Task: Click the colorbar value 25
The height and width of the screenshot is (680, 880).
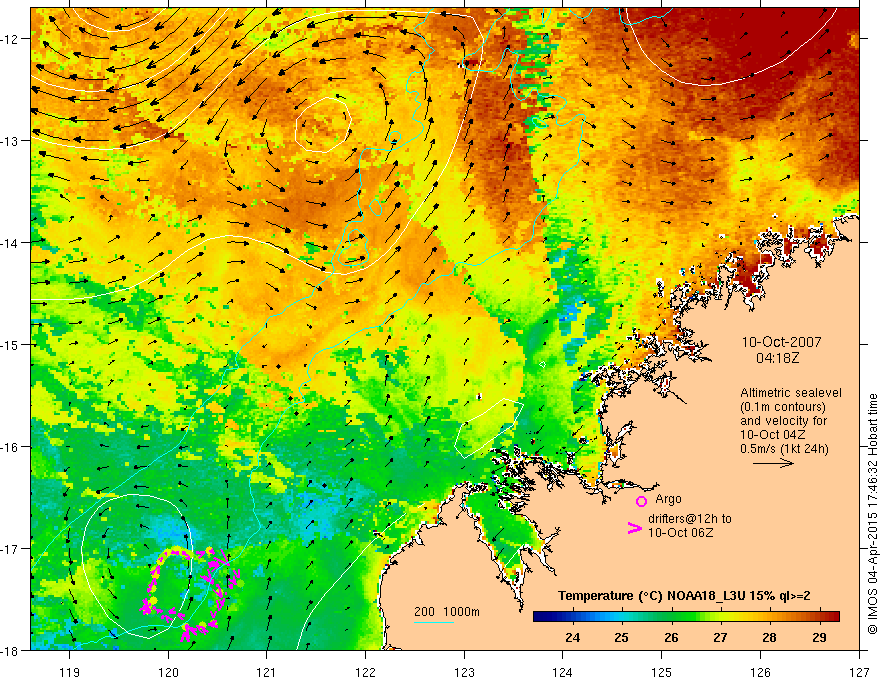Action: pyautogui.click(x=621, y=638)
